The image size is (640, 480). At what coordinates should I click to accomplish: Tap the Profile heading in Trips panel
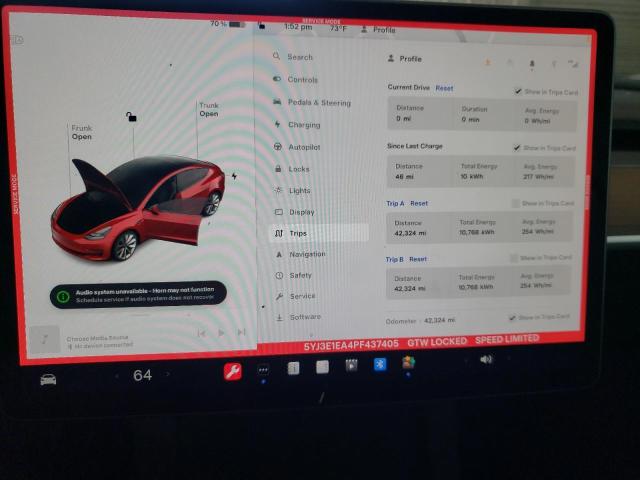click(404, 59)
